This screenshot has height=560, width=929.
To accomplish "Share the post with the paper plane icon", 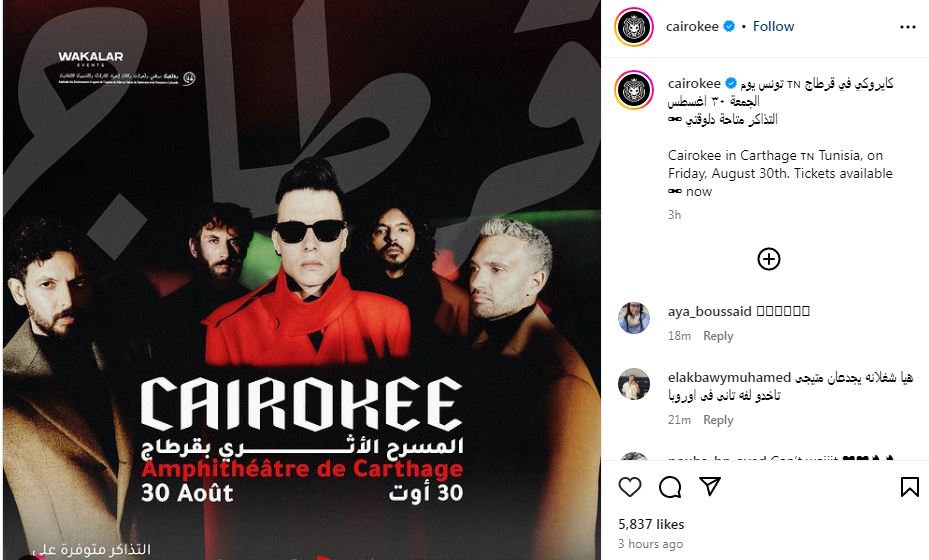I will tap(710, 487).
